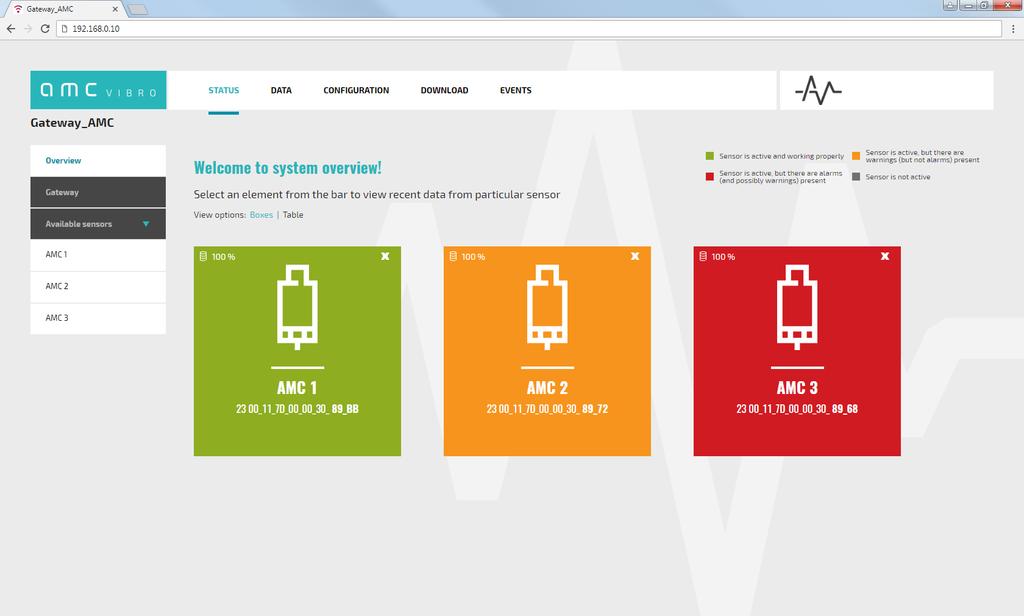Collapse the Available sensors list arrow
Viewport: 1024px width, 616px height.
coord(146,224)
